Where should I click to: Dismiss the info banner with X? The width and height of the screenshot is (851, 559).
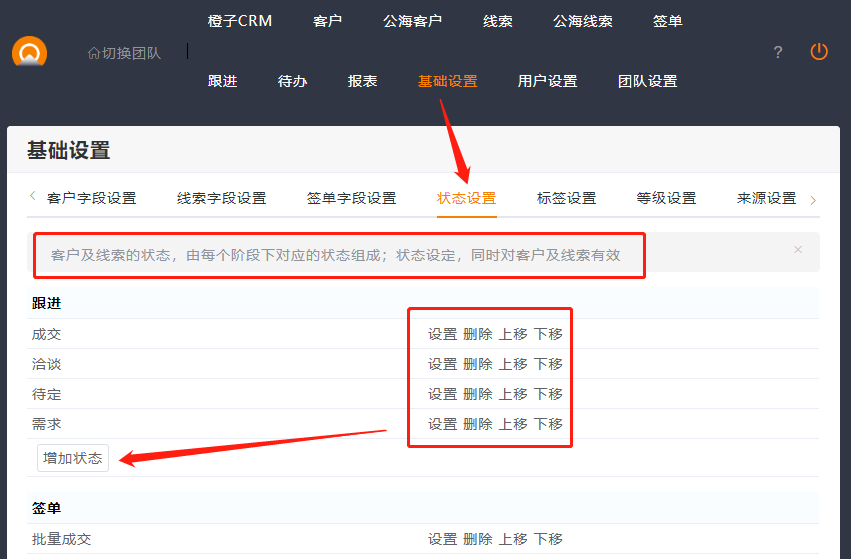click(x=797, y=249)
